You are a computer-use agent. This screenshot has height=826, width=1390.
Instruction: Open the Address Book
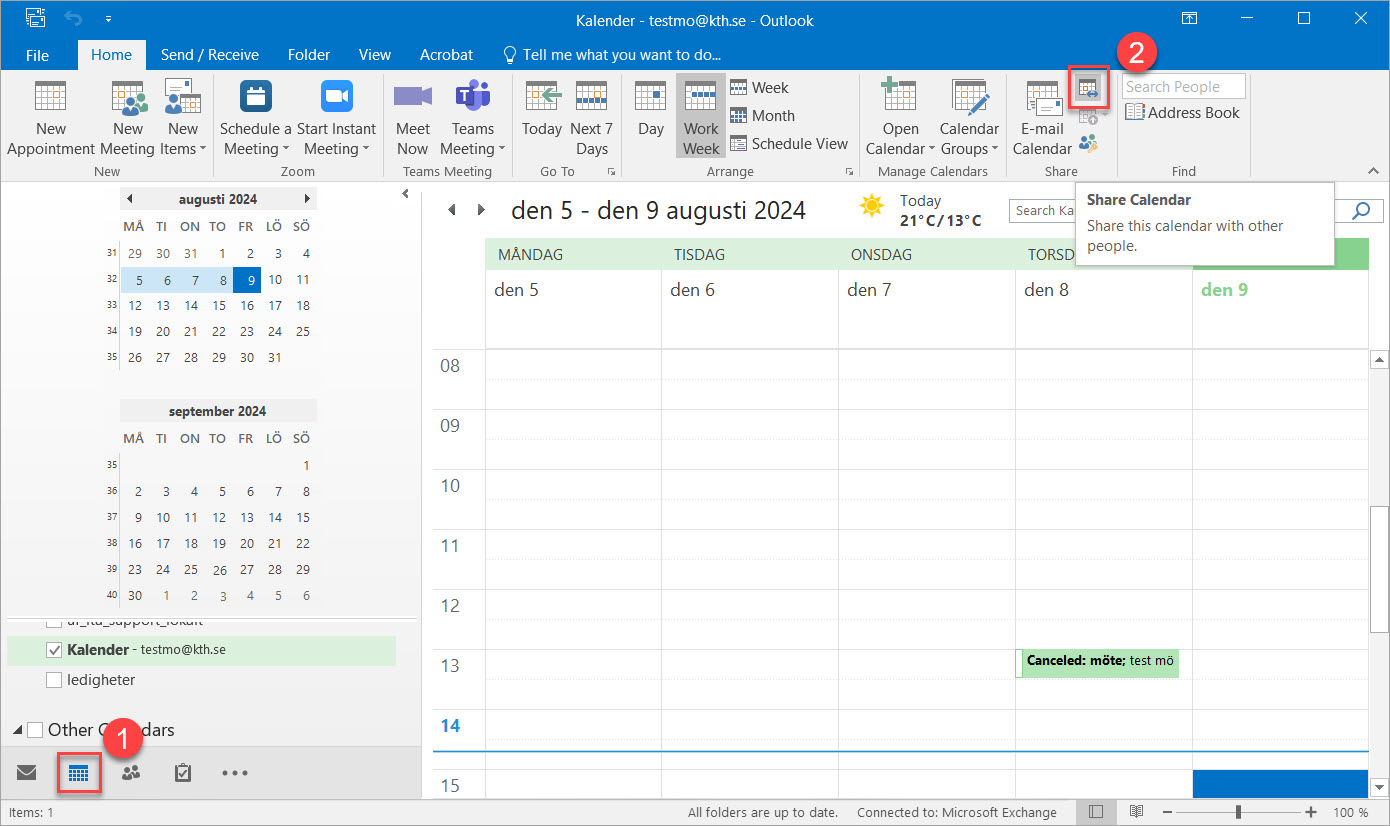1183,113
